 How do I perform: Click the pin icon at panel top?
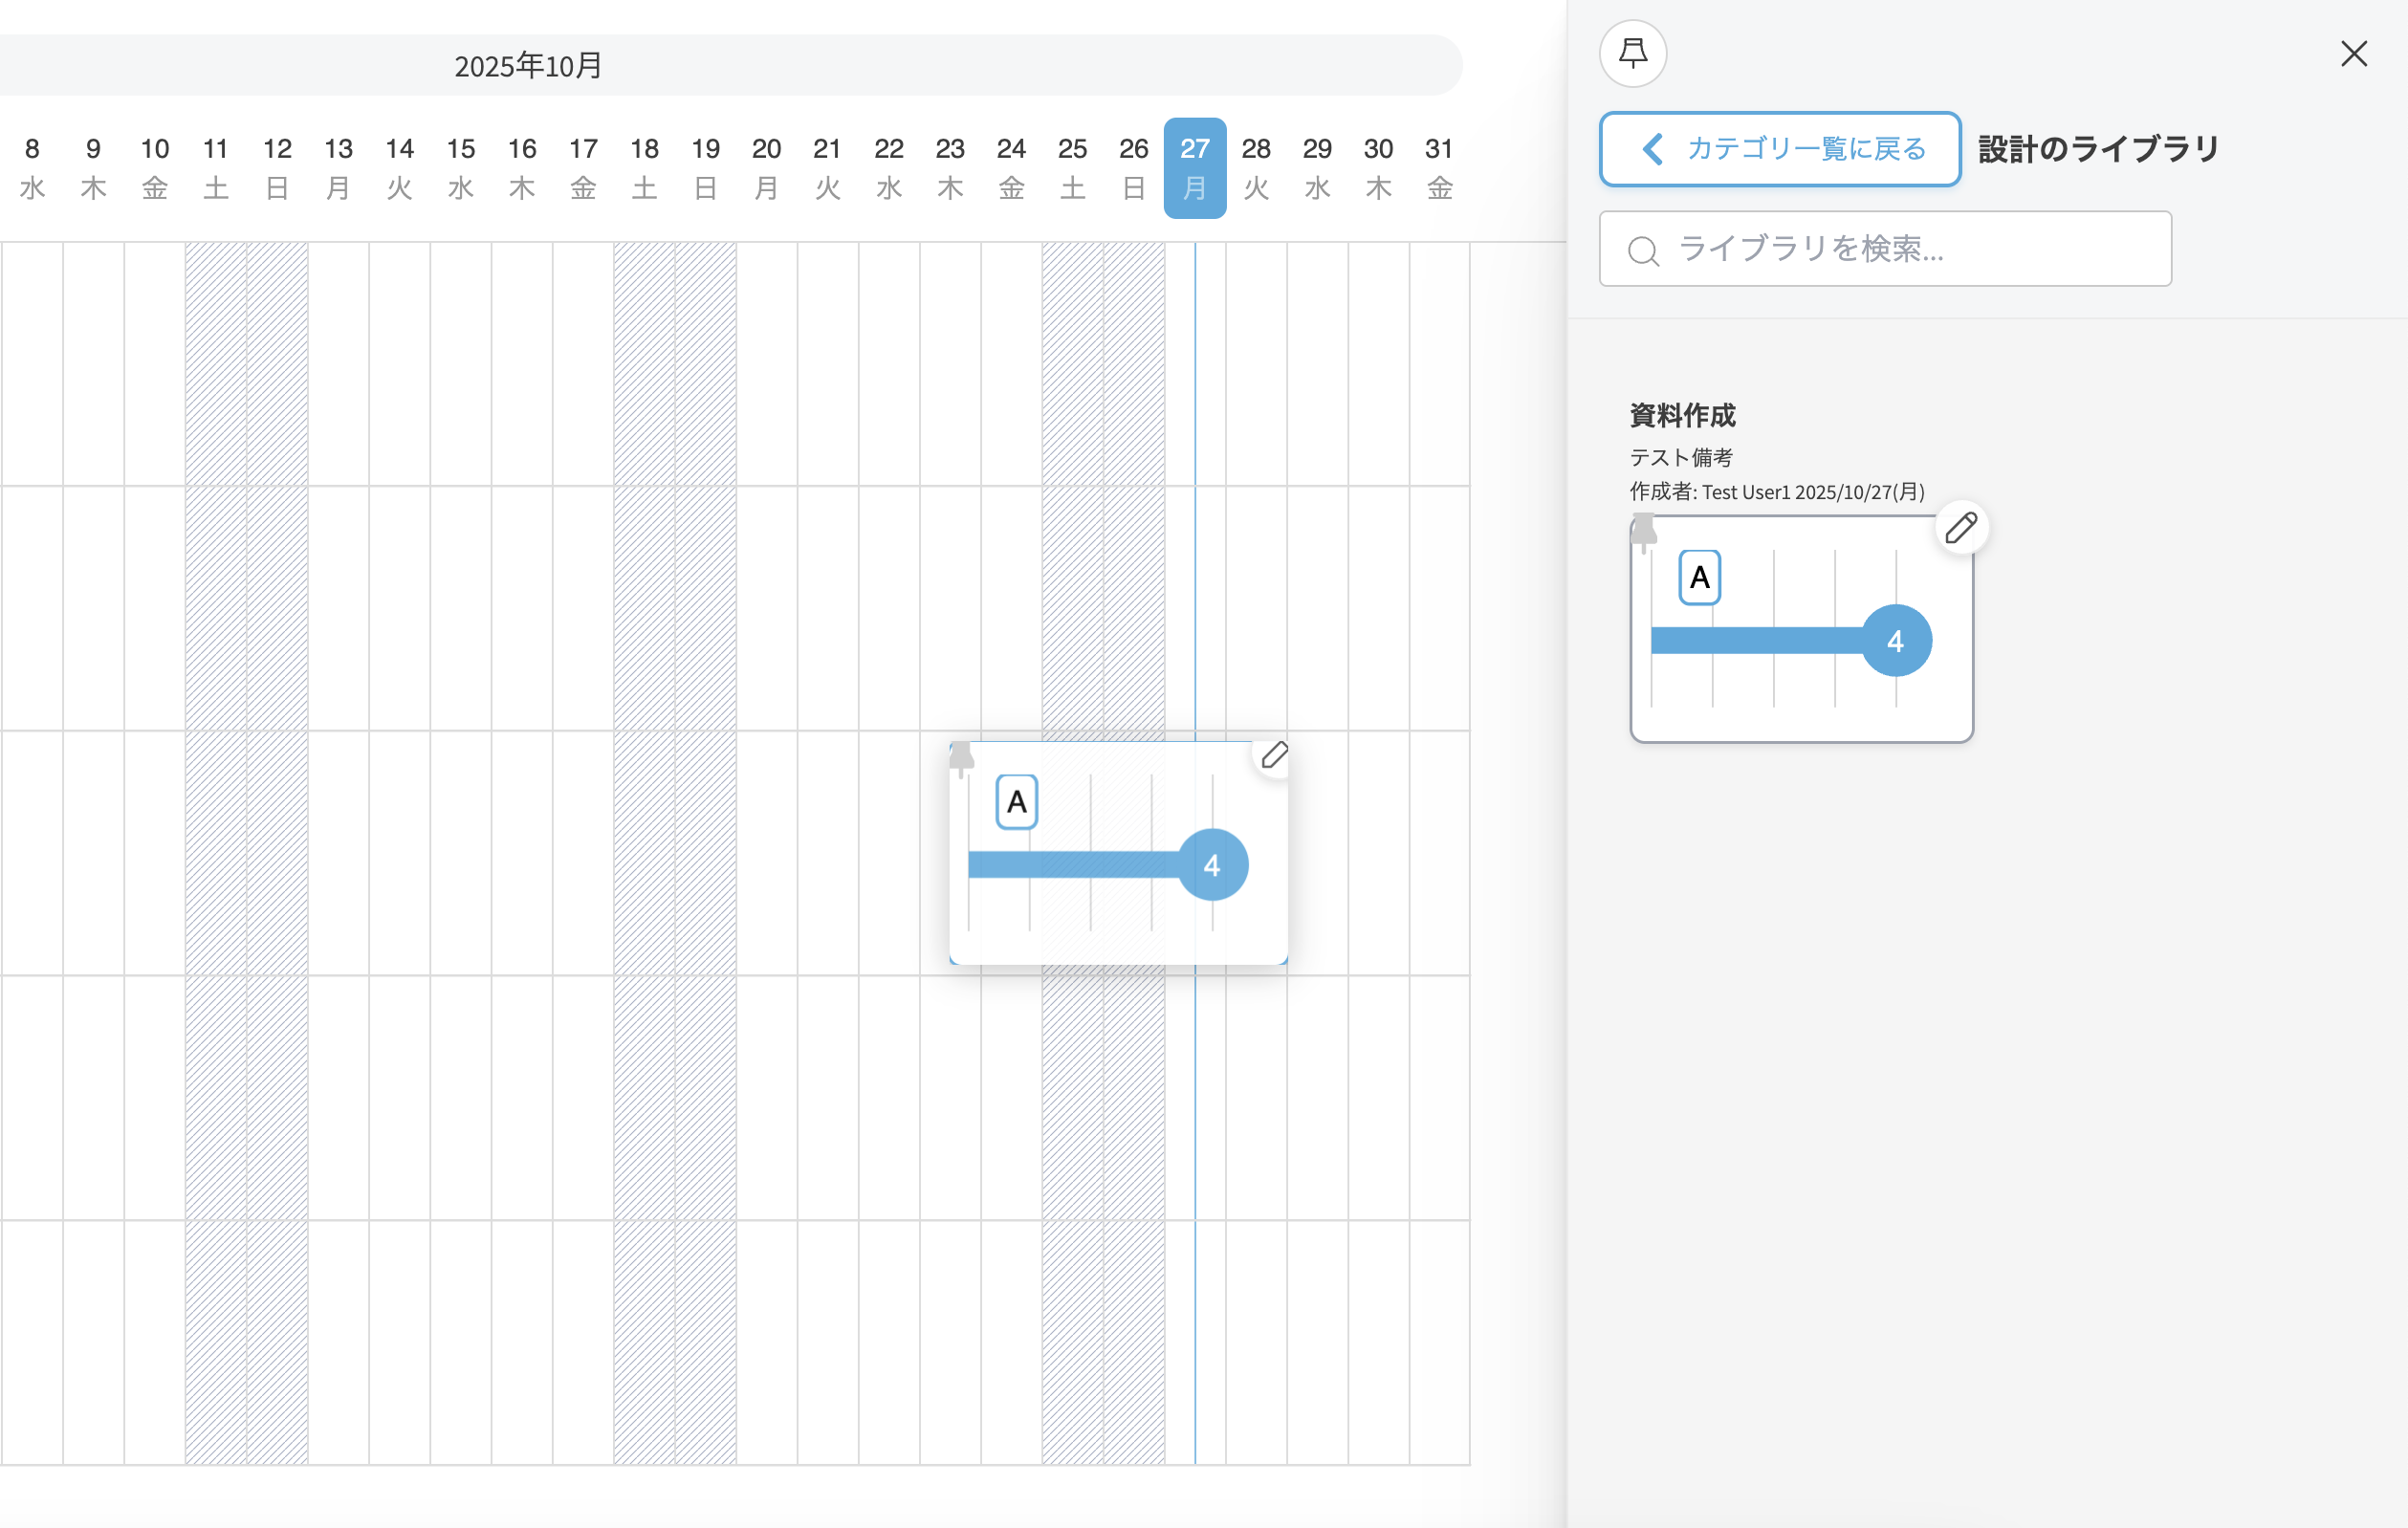pyautogui.click(x=1632, y=54)
